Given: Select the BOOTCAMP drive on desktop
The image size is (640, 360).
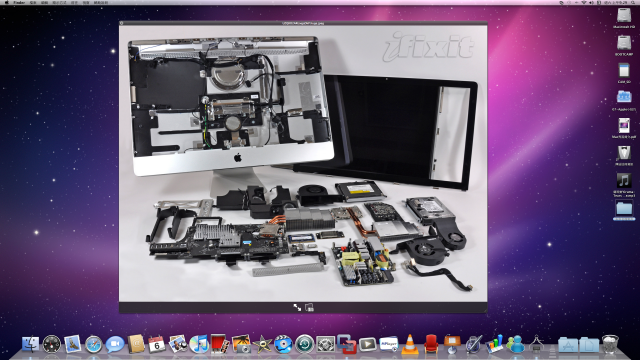Looking at the screenshot, I should 624,46.
